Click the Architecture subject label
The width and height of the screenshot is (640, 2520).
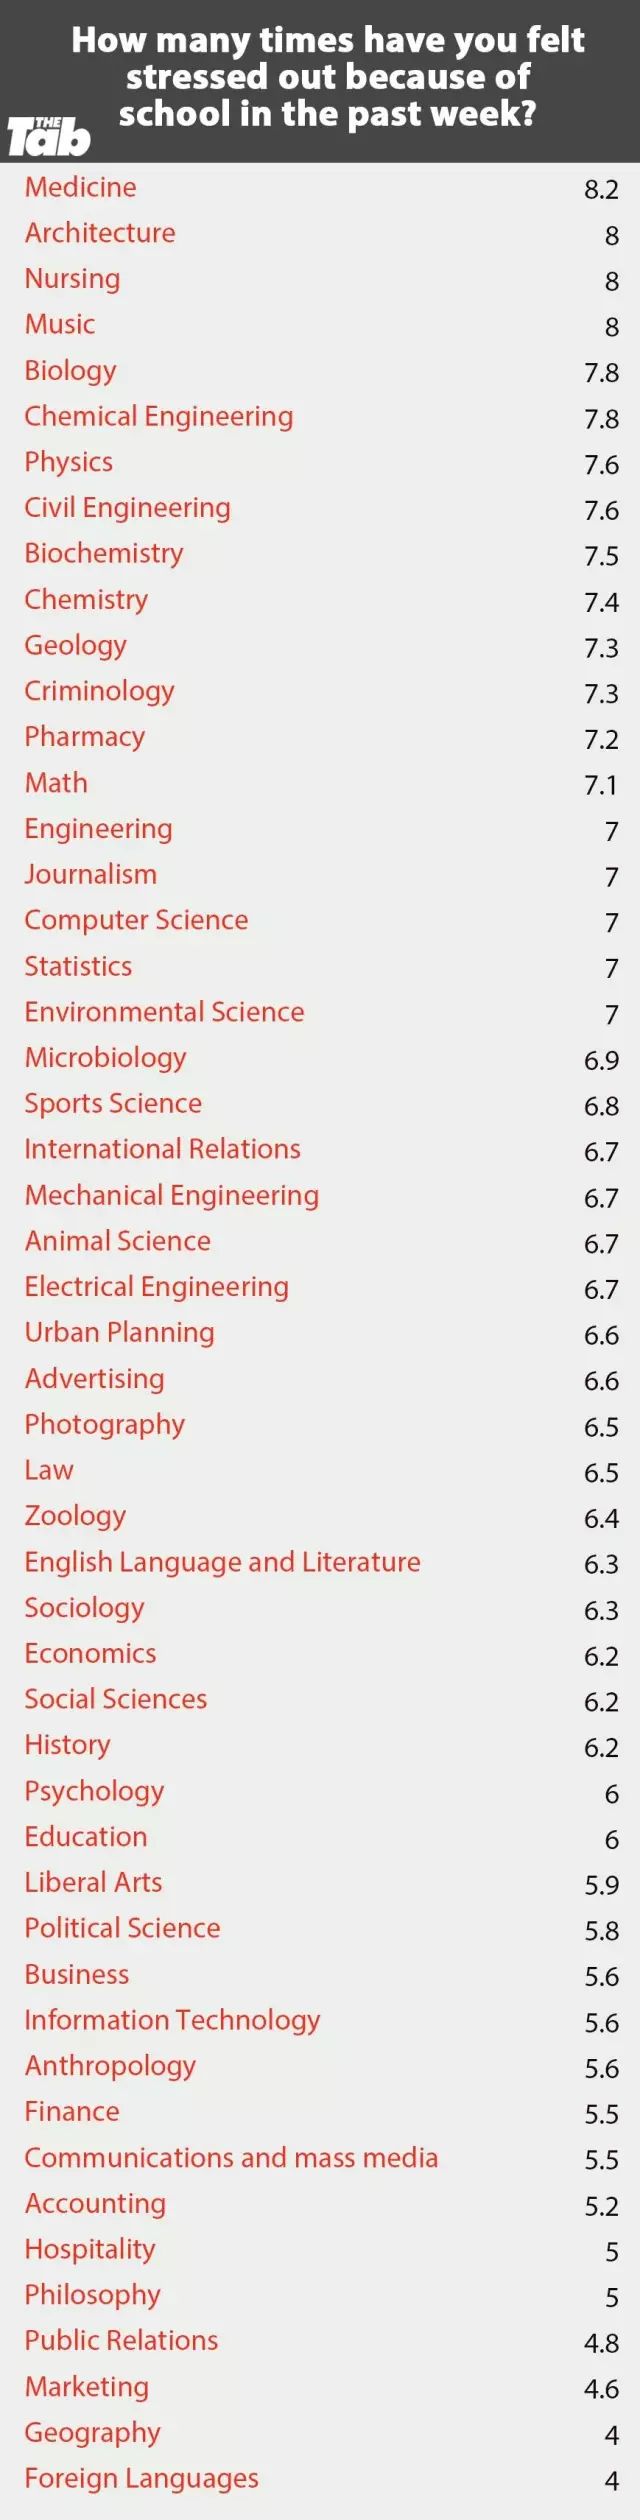pos(100,233)
